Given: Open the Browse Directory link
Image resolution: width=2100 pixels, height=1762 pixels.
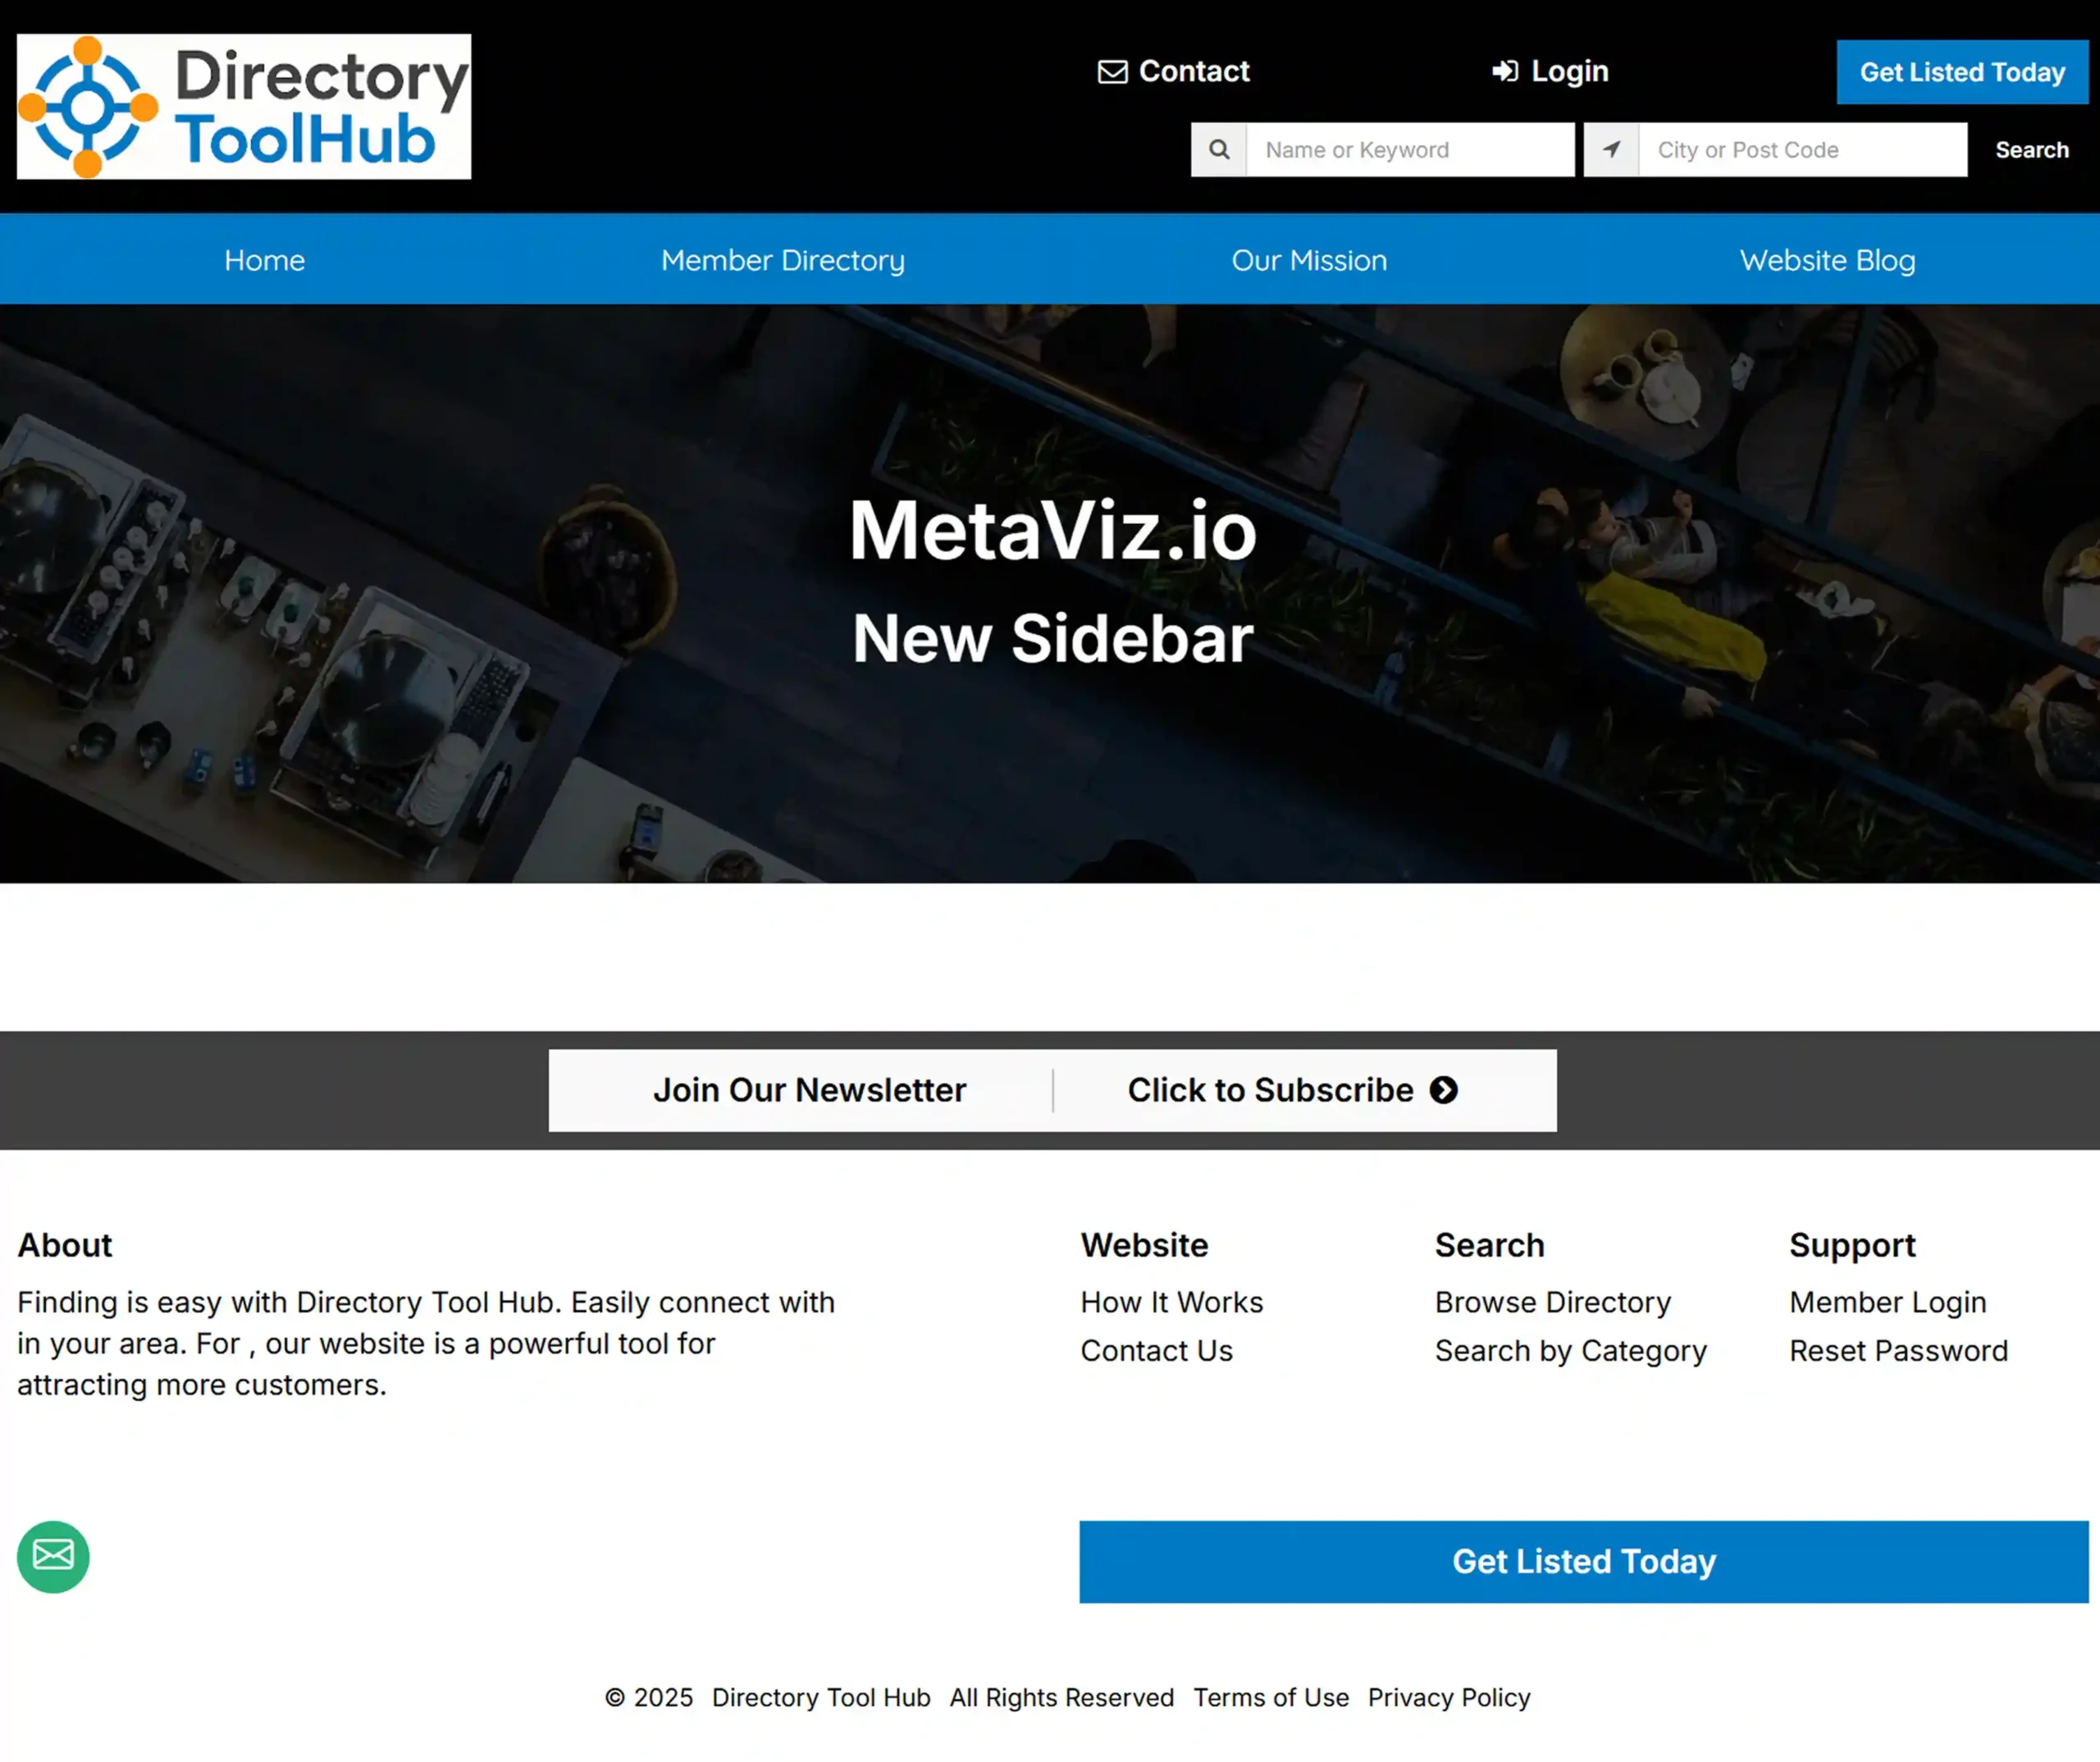Looking at the screenshot, I should [1553, 1302].
